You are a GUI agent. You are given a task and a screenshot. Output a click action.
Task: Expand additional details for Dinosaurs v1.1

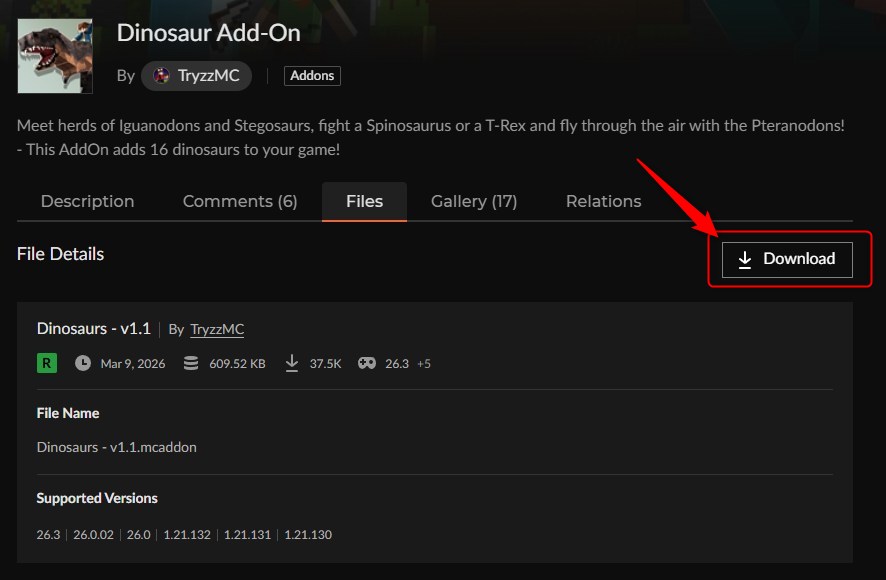[x=94, y=328]
